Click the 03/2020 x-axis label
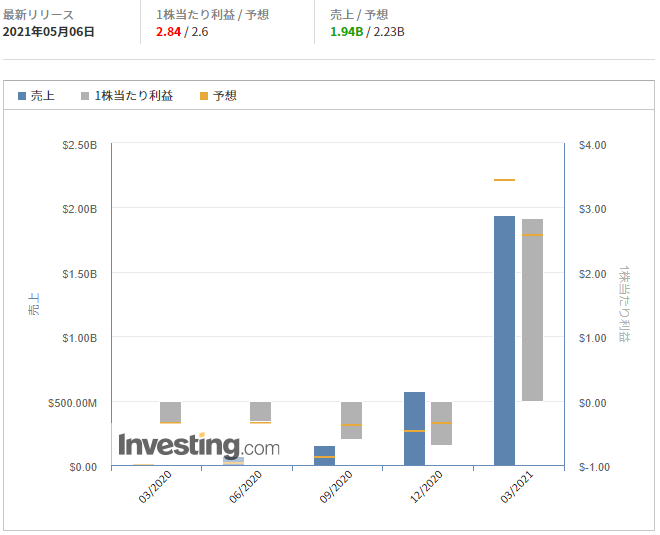 (155, 487)
